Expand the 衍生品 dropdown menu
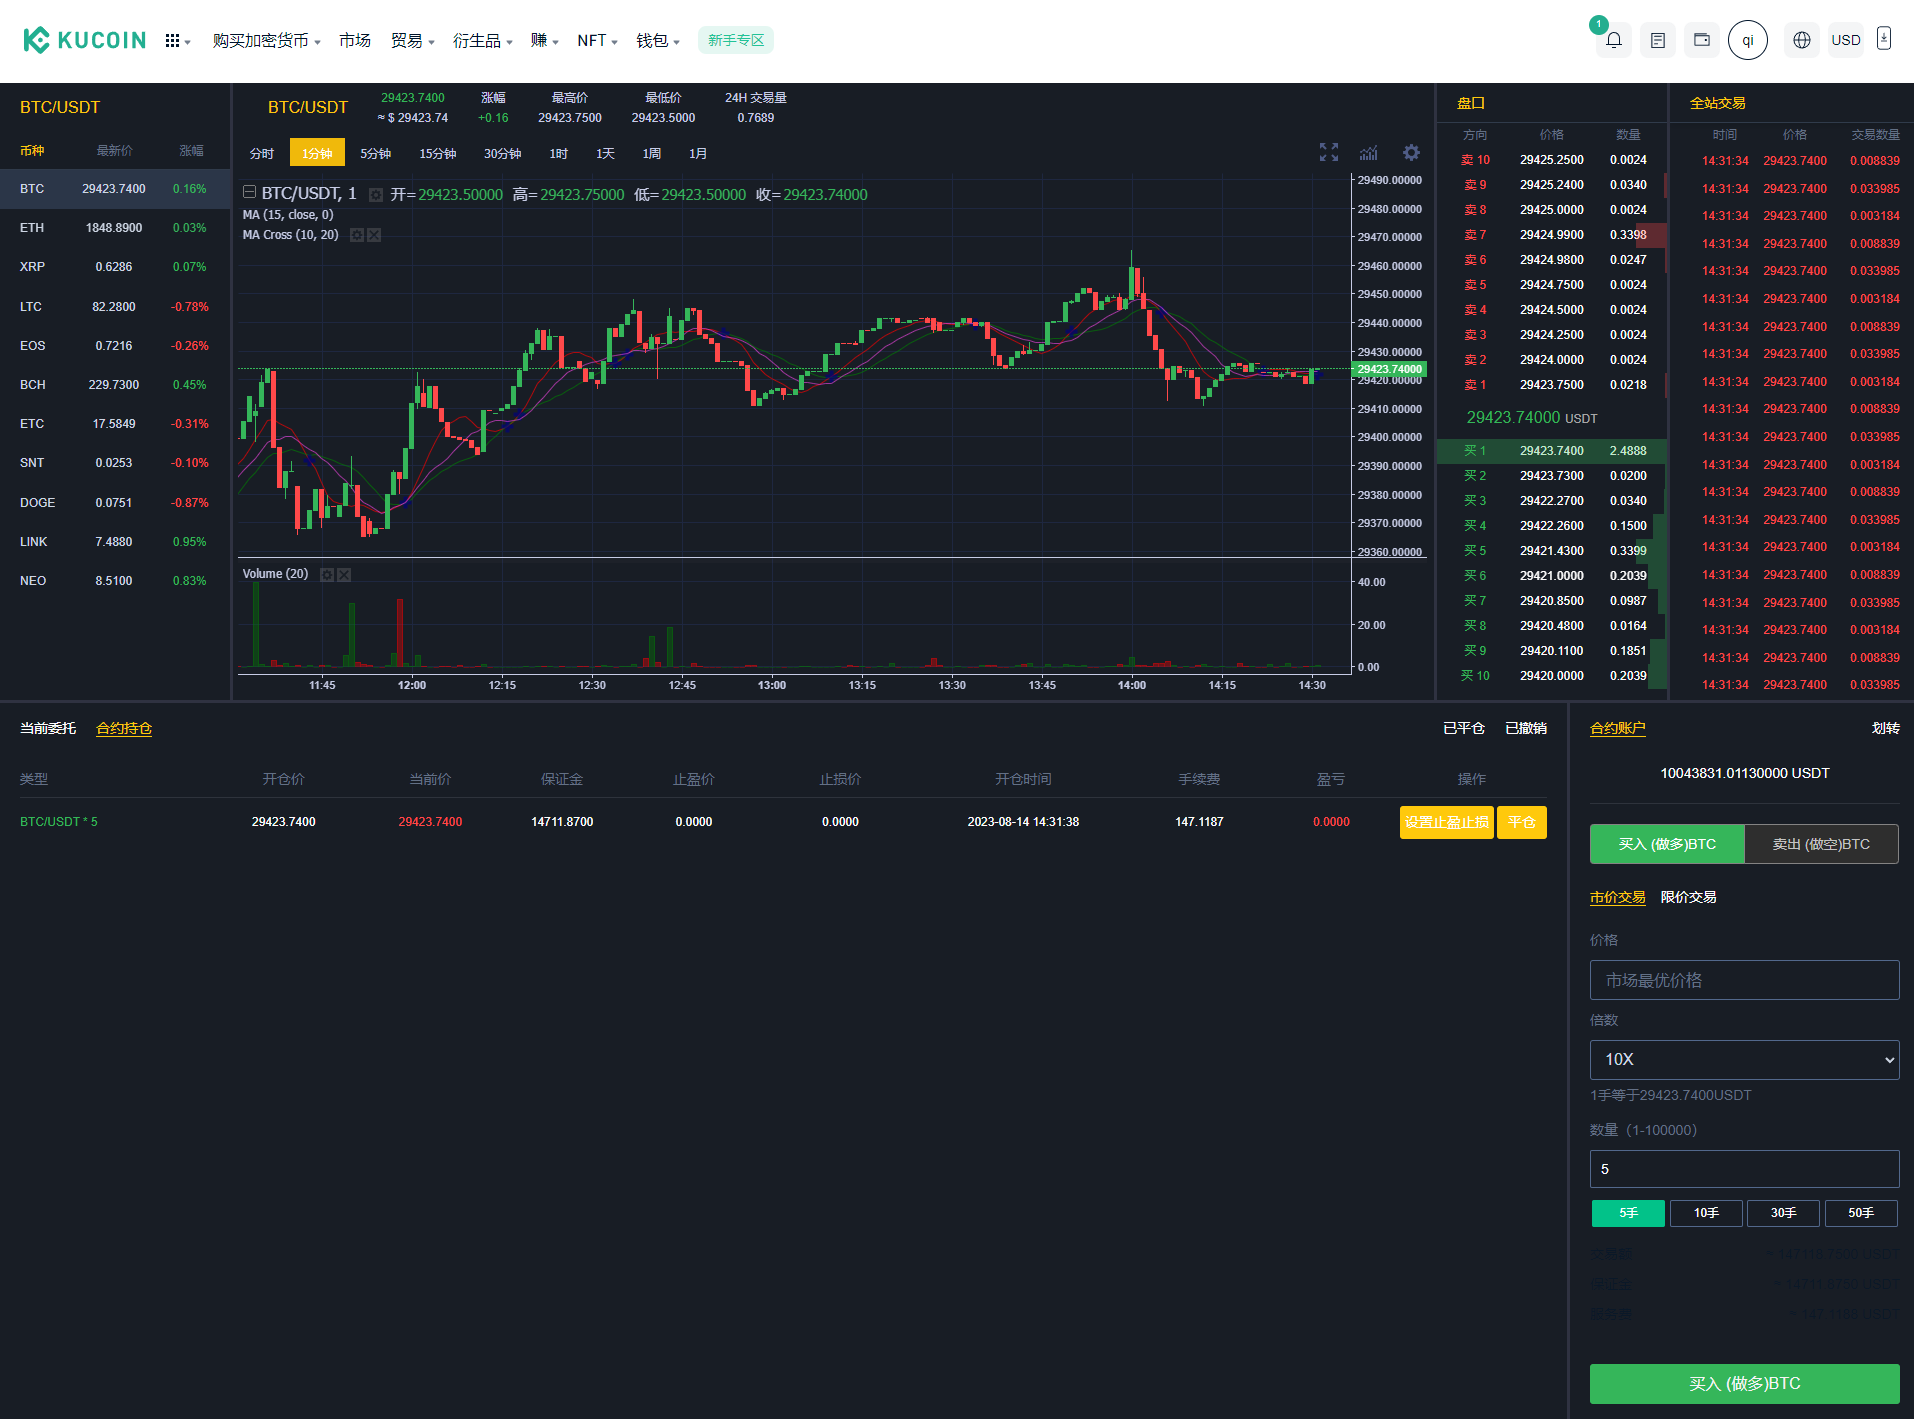This screenshot has height=1419, width=1914. (x=482, y=41)
